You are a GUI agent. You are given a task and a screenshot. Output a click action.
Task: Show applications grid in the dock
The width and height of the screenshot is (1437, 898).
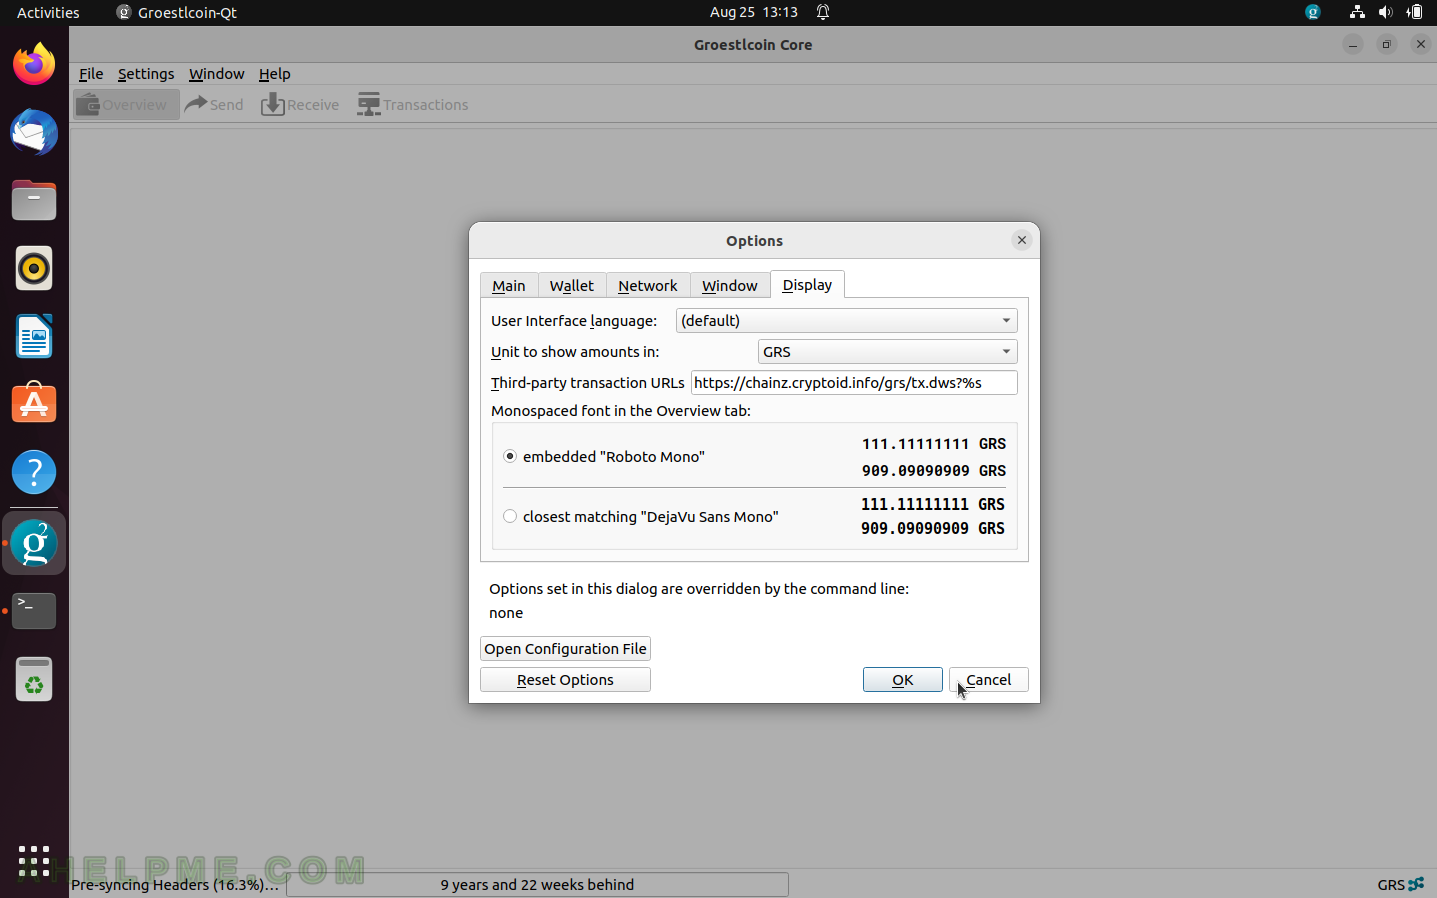coord(34,861)
